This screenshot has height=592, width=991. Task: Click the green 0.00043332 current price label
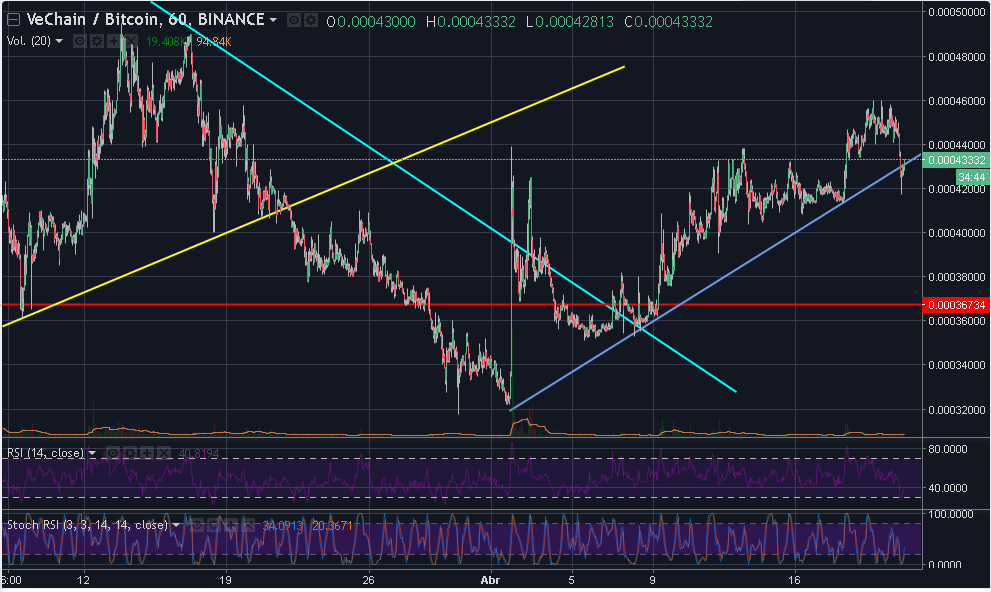coord(956,160)
